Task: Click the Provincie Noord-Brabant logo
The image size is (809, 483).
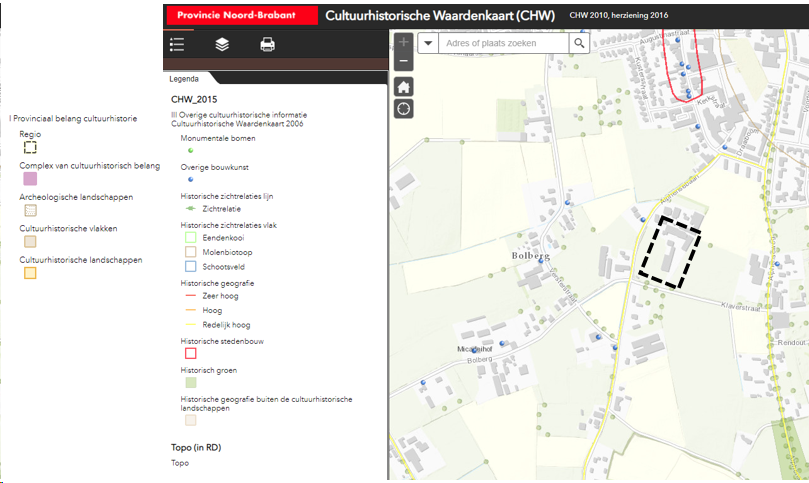Action: (240, 16)
